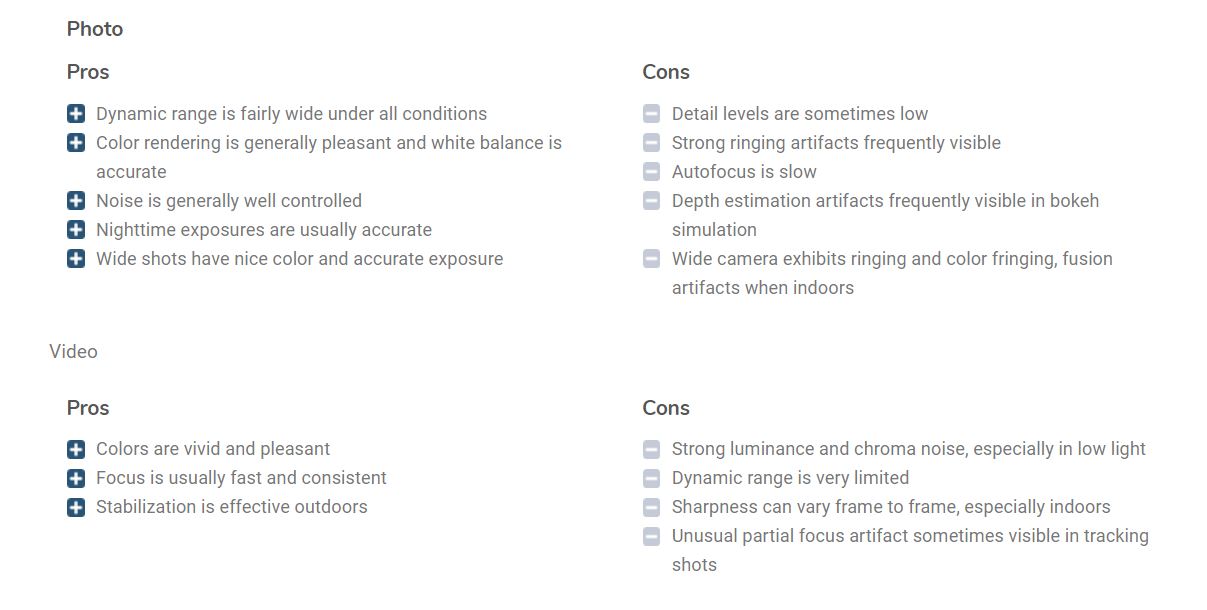1207x610 pixels.
Task: Click plus icon beside 'Noise is generally well controlled'
Action: pos(76,201)
